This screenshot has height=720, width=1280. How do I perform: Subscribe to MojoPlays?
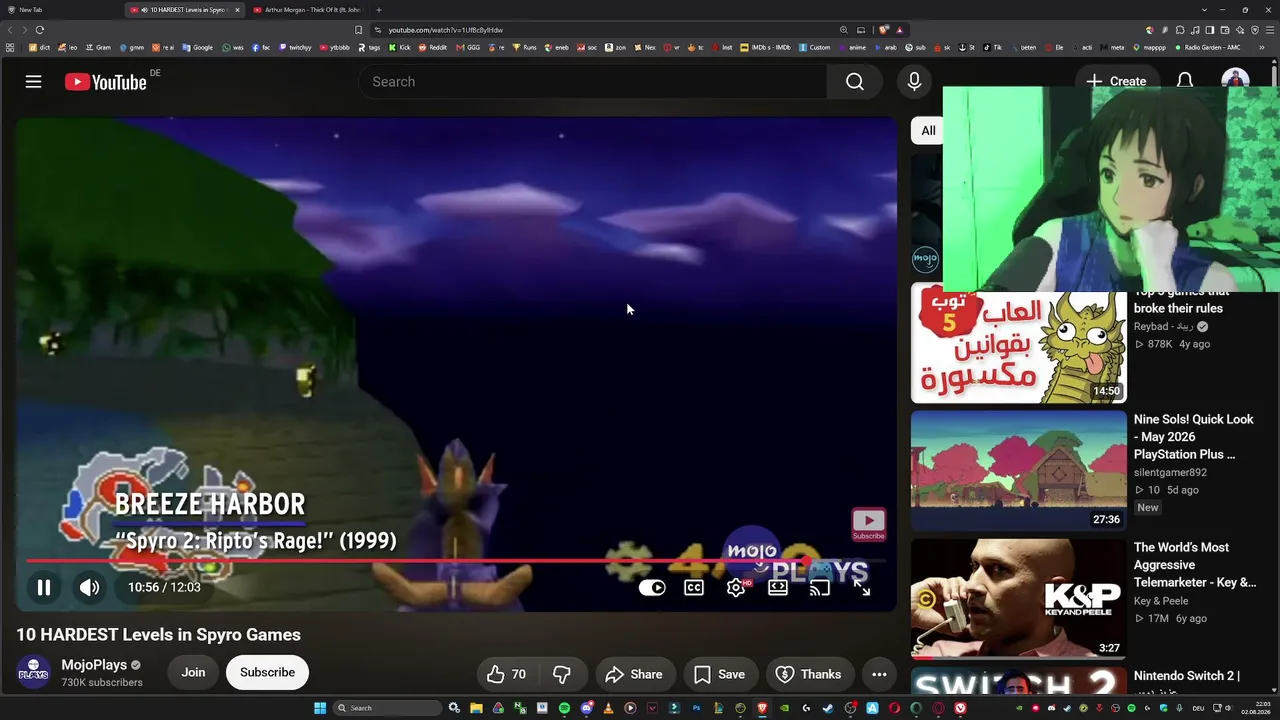(267, 672)
